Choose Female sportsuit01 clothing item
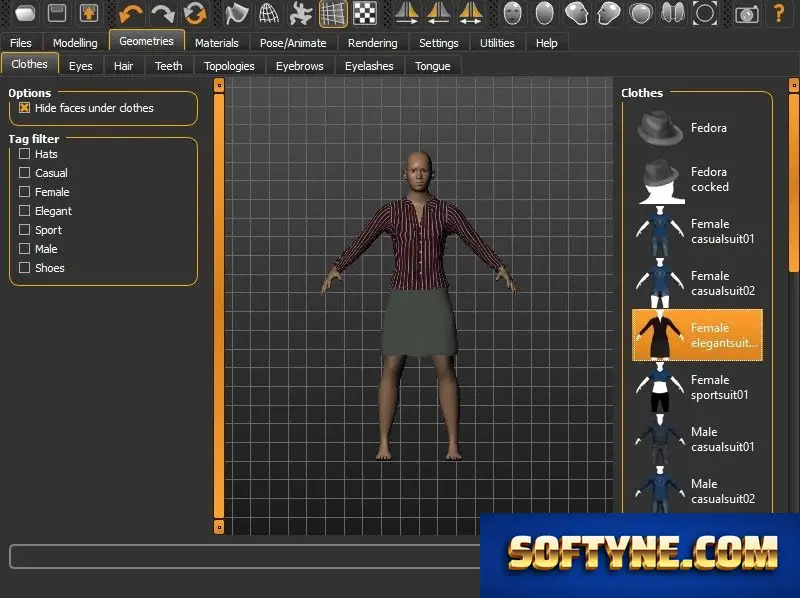Viewport: 800px width, 598px height. tap(697, 387)
